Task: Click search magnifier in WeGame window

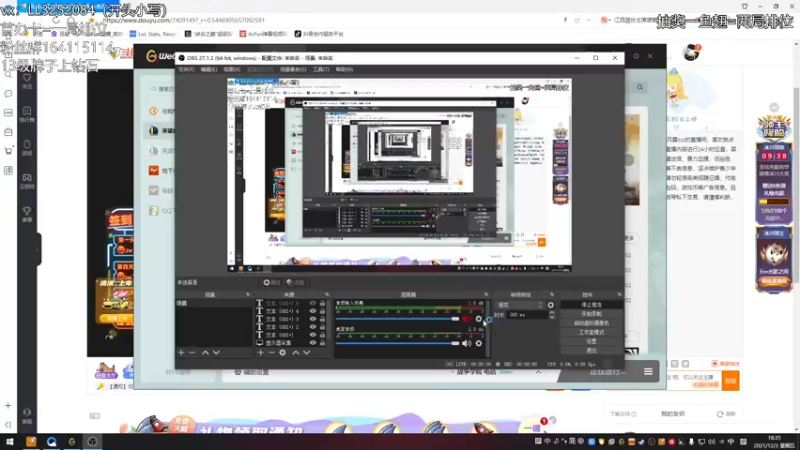Action: pos(640,87)
